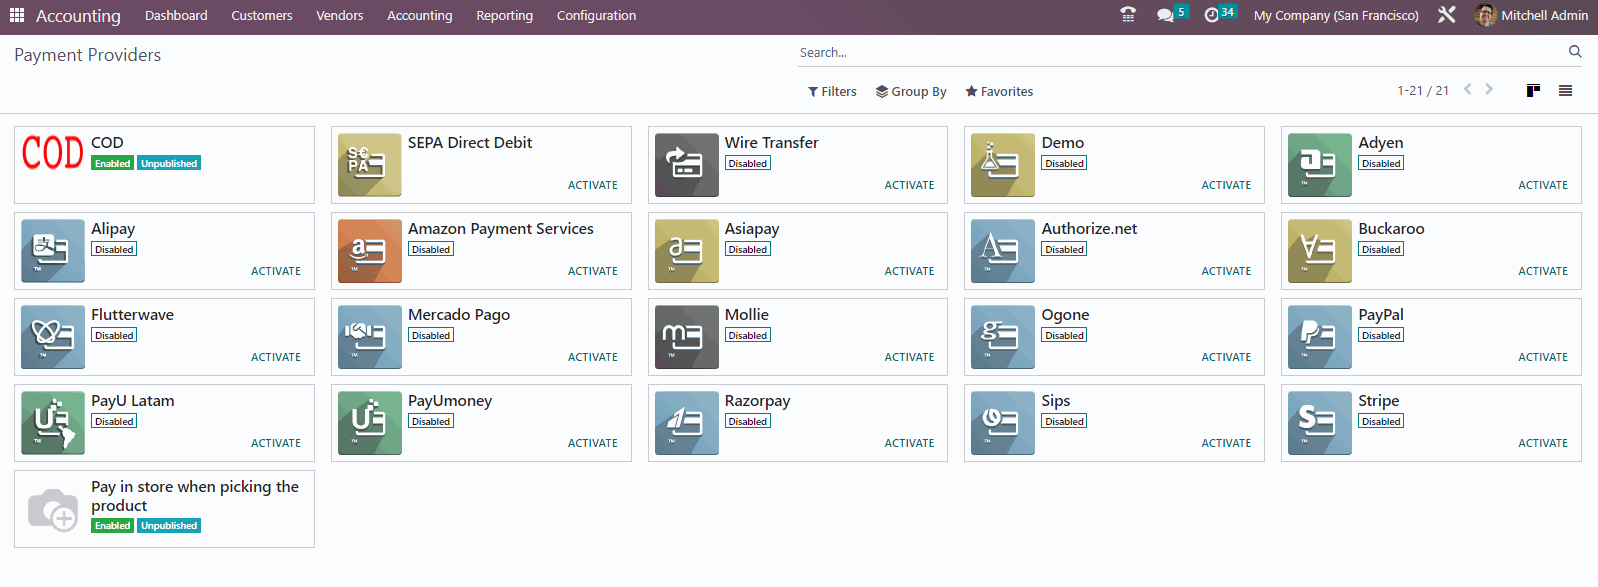This screenshot has height=587, width=1598.
Task: Click the Amazon Payment Services title
Action: pos(501,229)
